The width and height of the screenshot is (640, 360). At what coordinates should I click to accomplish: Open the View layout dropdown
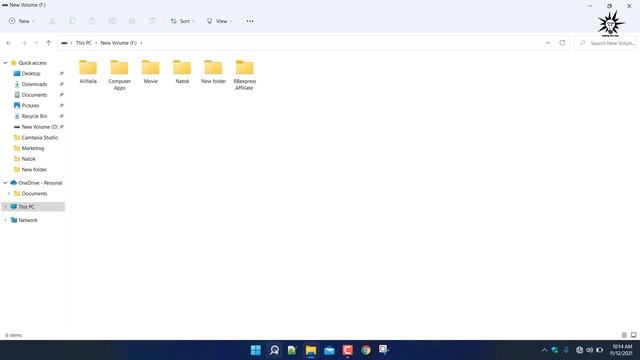pyautogui.click(x=219, y=21)
